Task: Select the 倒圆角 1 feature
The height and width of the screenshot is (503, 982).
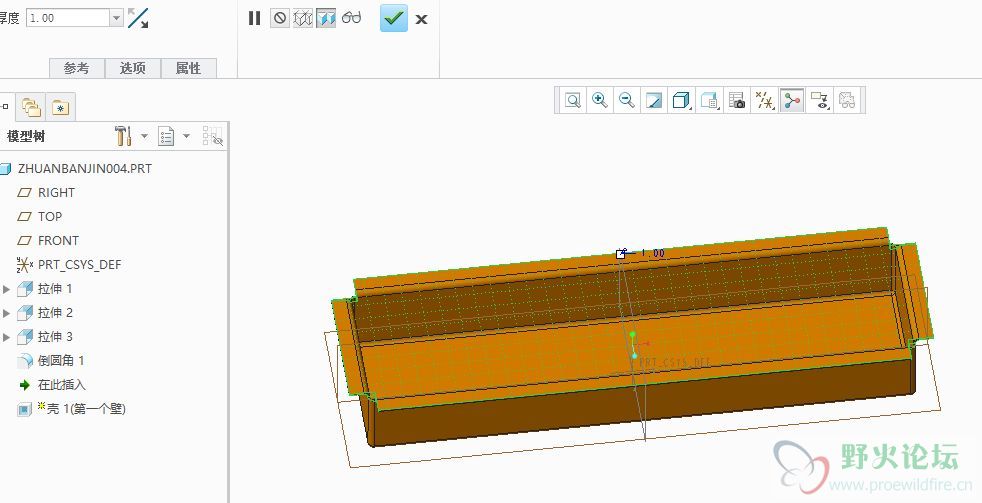Action: 61,361
